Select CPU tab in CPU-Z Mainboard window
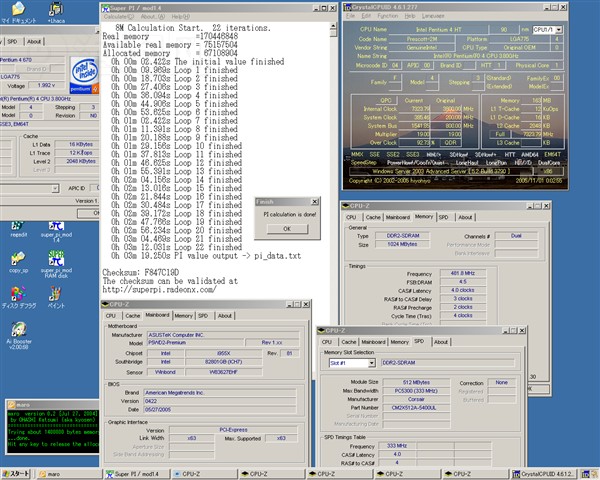Image resolution: width=600 pixels, height=480 pixels. [111, 316]
